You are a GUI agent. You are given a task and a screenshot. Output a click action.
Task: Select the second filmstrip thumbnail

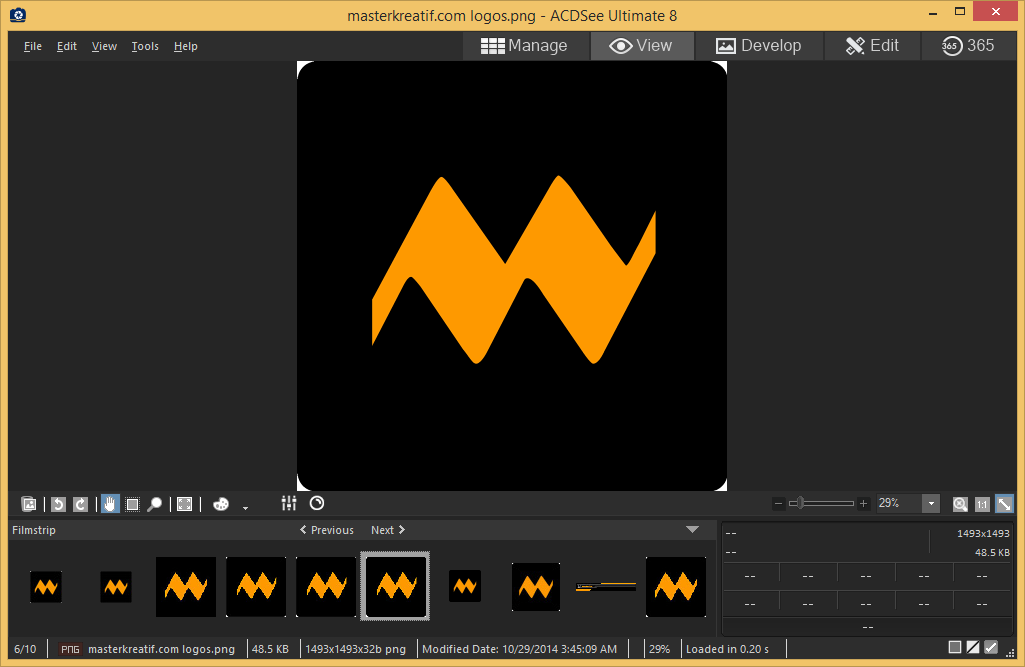coord(116,587)
